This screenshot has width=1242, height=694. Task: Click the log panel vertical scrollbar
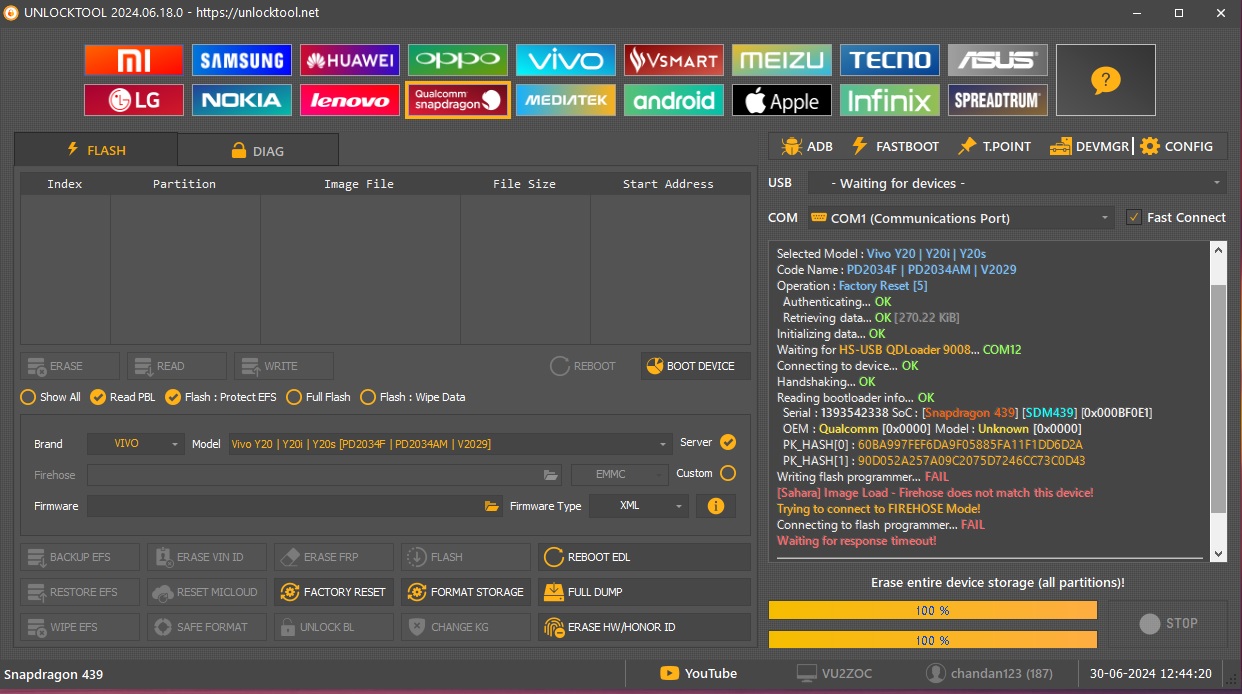(x=1218, y=400)
